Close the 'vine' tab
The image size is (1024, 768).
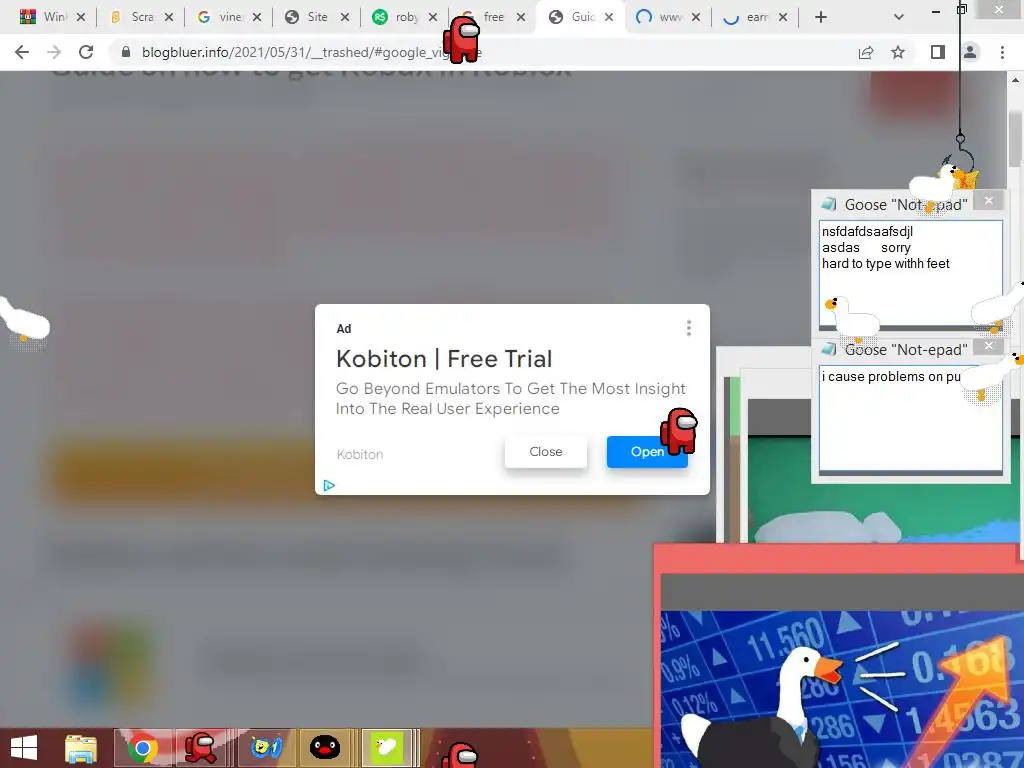coord(257,17)
